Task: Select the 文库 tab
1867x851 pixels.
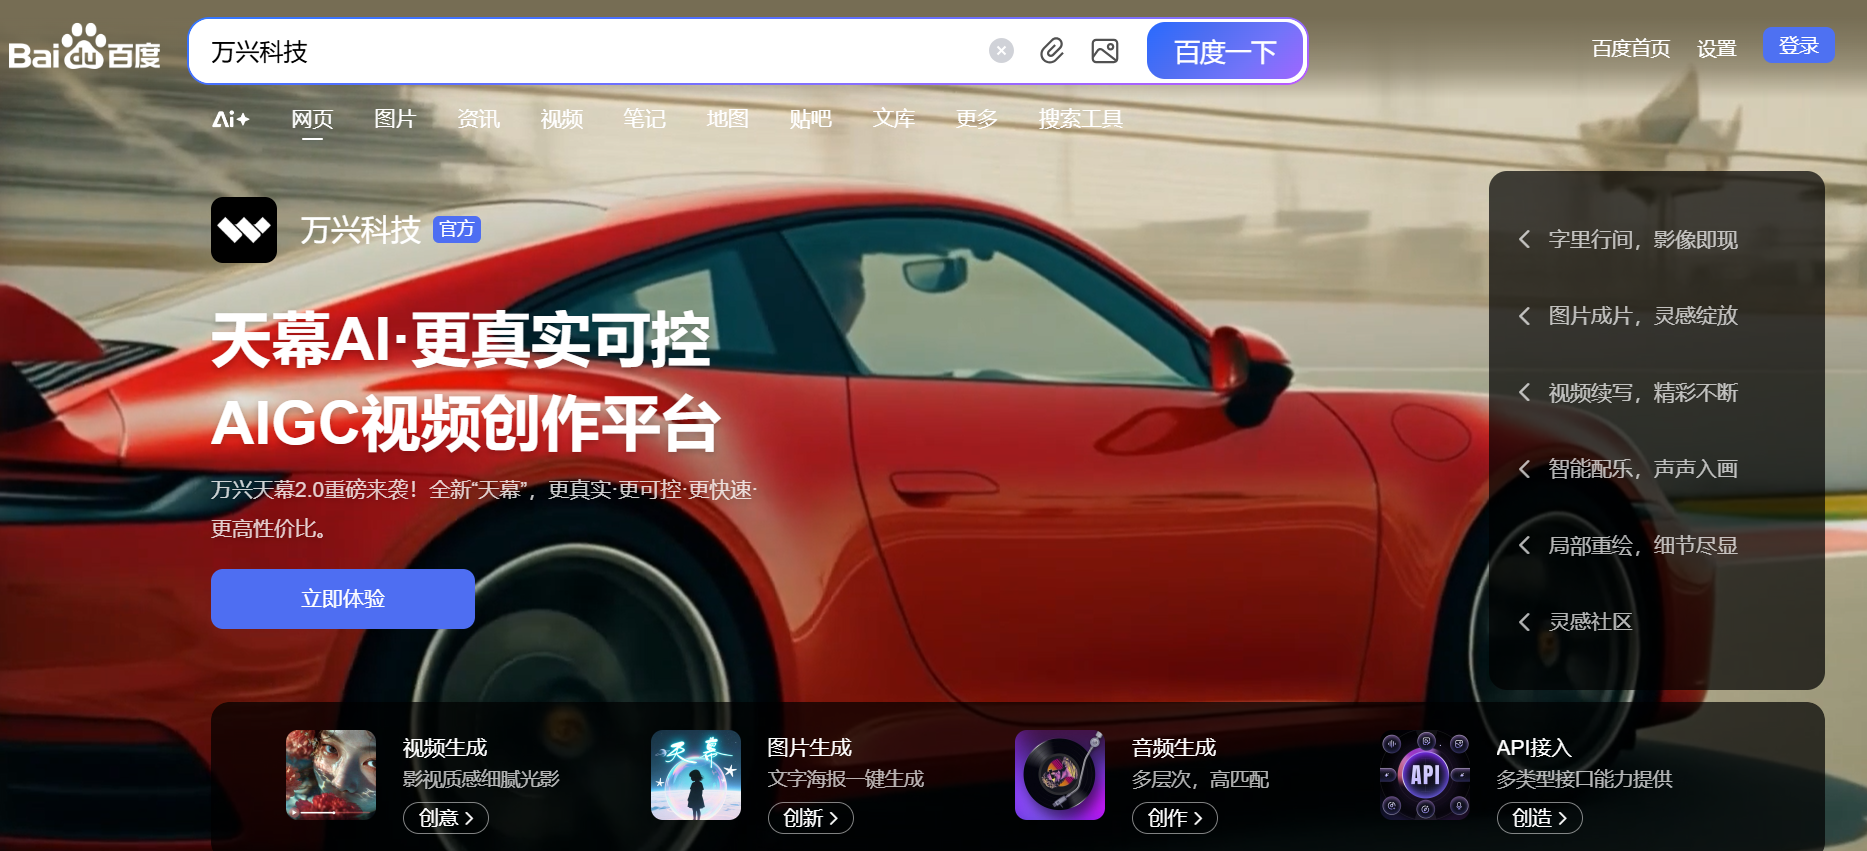Action: (893, 119)
